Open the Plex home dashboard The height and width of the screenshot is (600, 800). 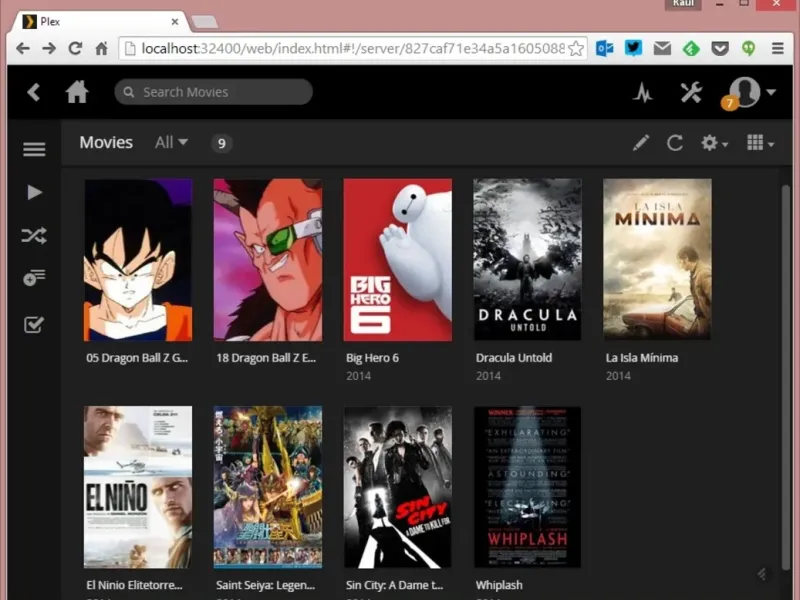(x=77, y=92)
